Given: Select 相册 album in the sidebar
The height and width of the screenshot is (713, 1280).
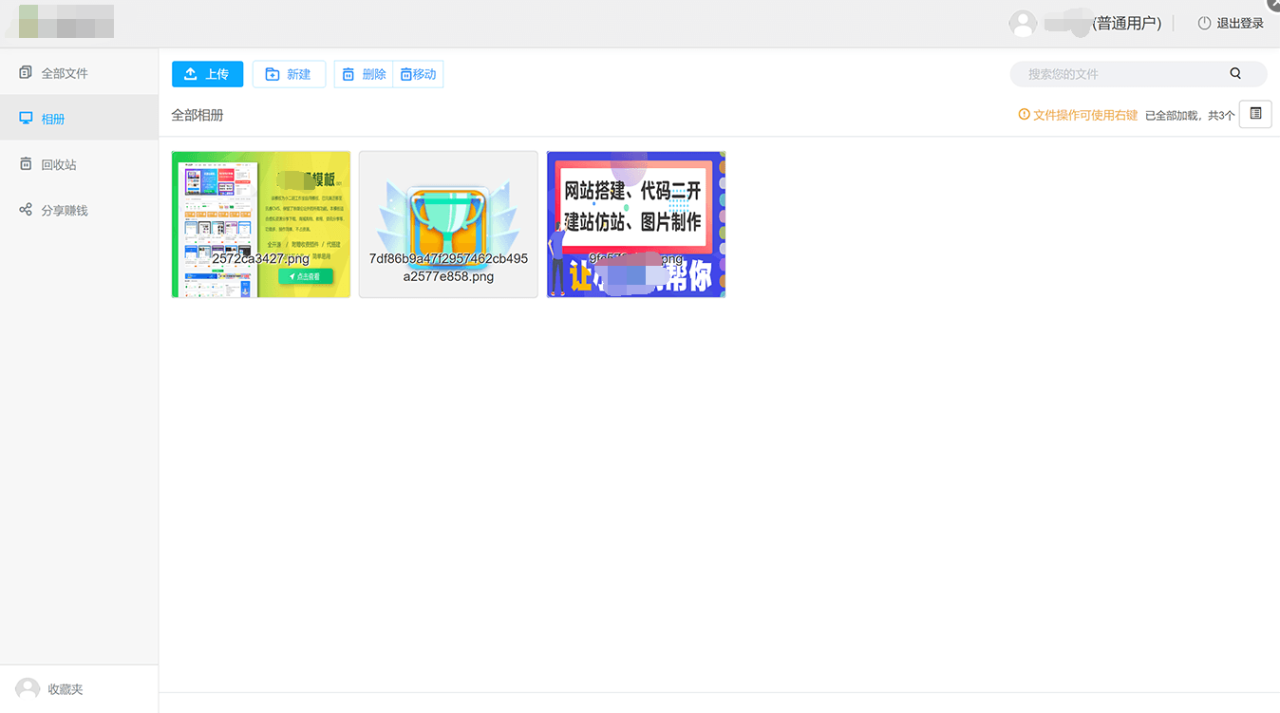Looking at the screenshot, I should [53, 119].
